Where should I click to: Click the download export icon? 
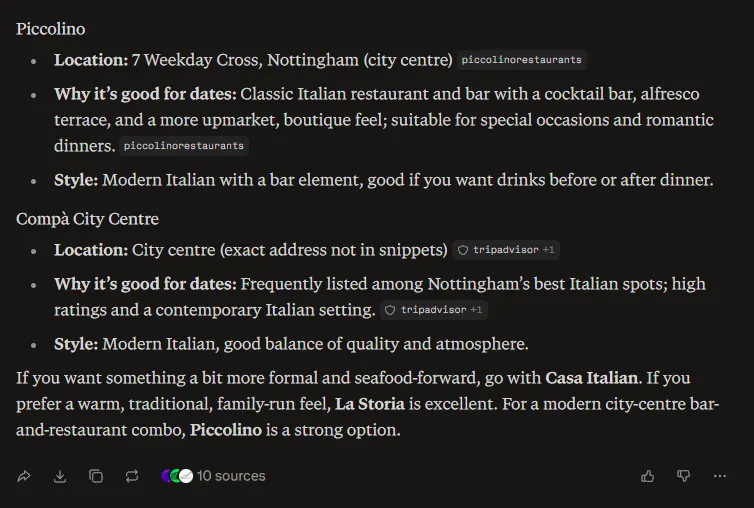point(60,476)
